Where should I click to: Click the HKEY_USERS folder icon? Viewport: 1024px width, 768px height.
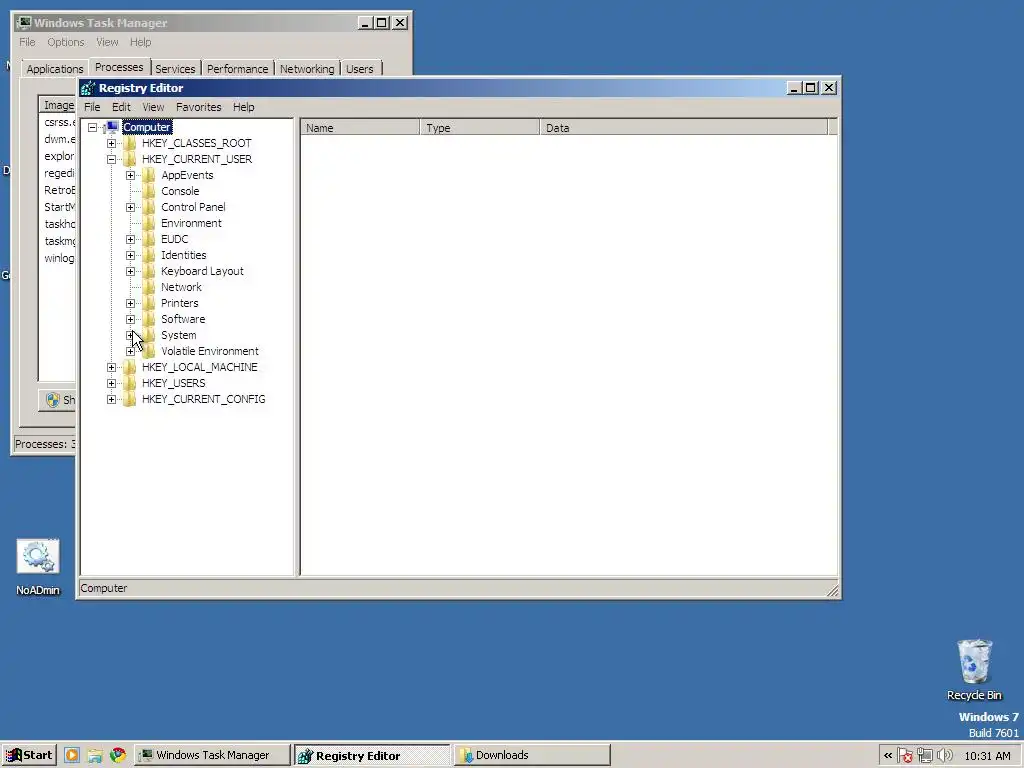click(130, 383)
